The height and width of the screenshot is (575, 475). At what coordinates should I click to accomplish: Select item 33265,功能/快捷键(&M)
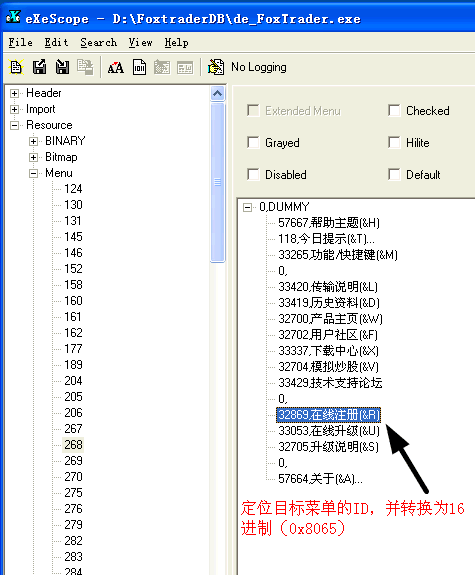click(338, 255)
